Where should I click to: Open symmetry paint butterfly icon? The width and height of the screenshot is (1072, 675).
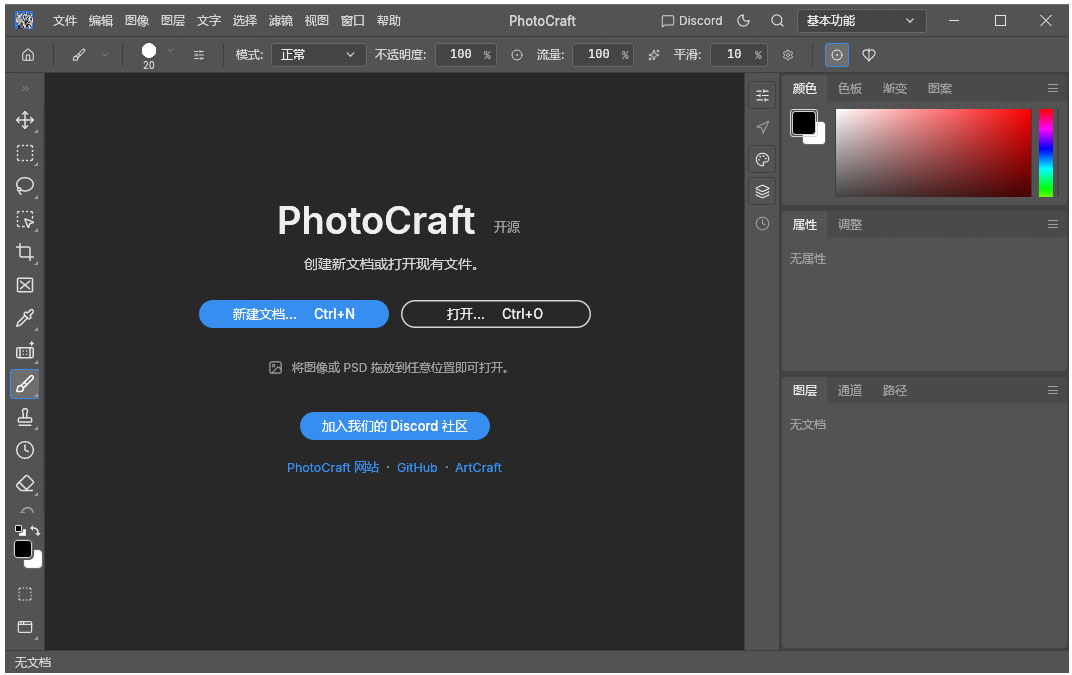(x=869, y=55)
